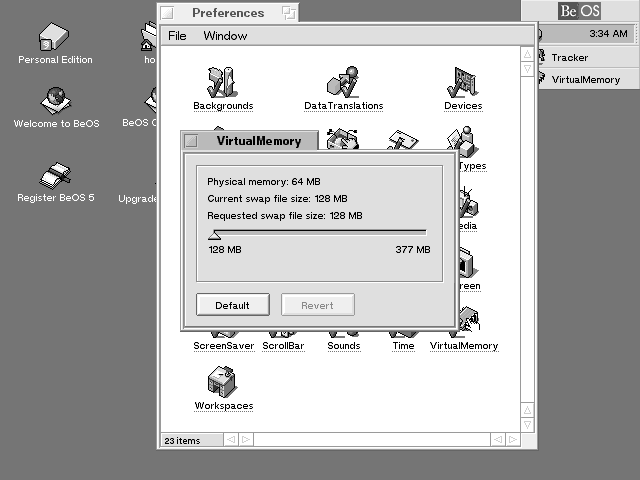Open the Devices preference icon
Viewport: 640px width, 480px height.
[463, 82]
